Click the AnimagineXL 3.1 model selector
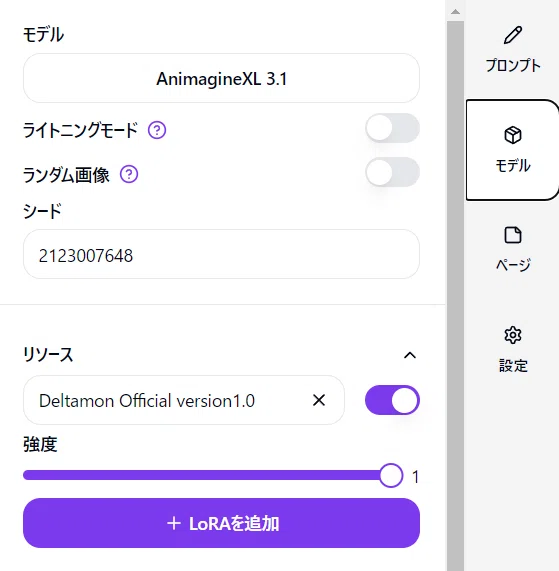The height and width of the screenshot is (571, 559). tap(221, 78)
